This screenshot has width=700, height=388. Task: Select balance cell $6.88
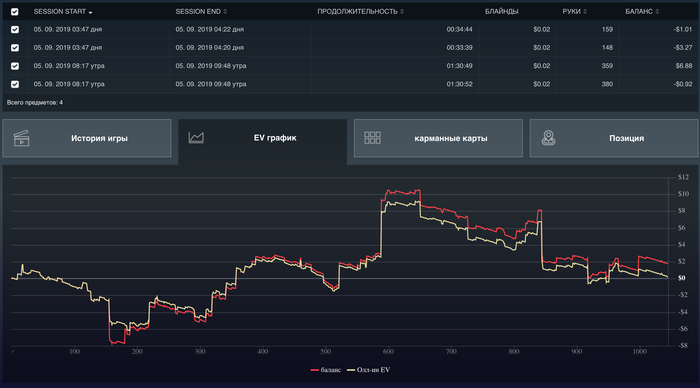(x=683, y=66)
